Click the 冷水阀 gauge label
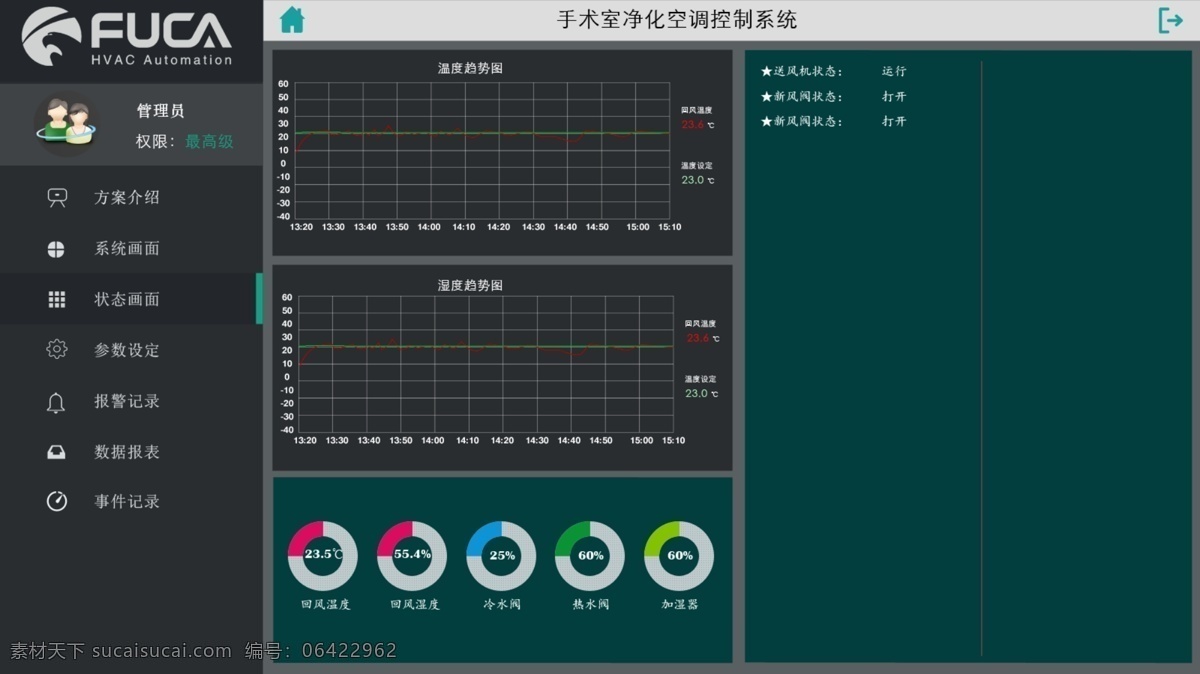Viewport: 1200px width, 674px height. click(501, 605)
